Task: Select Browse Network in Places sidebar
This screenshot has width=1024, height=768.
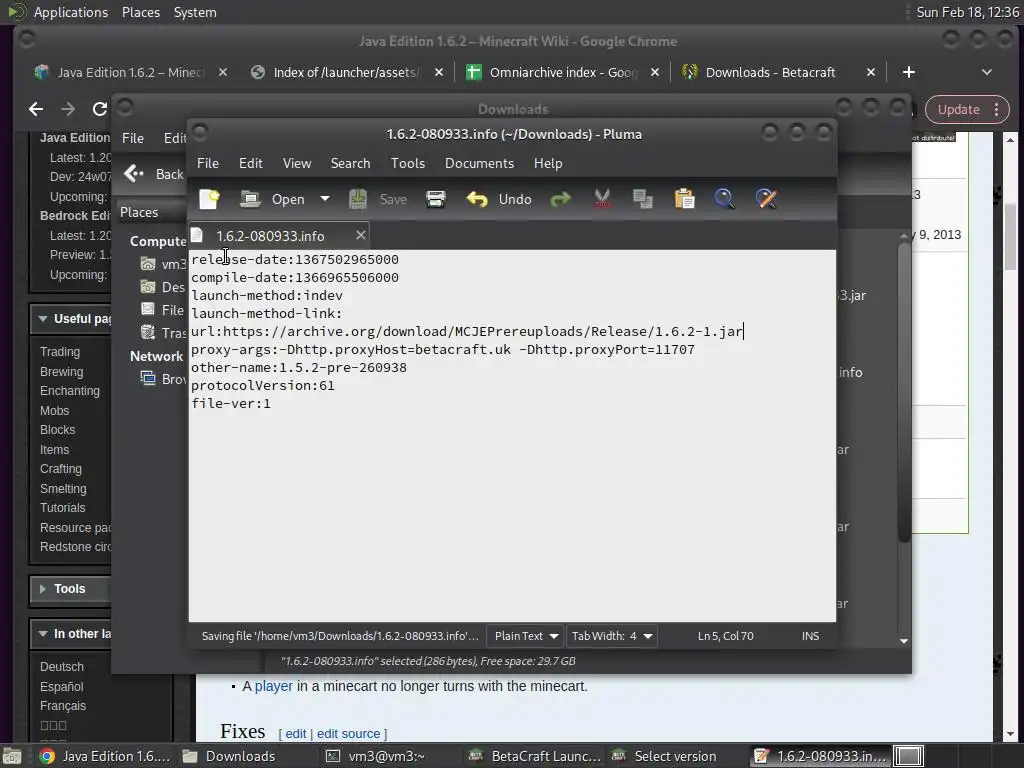Action: tap(163, 379)
